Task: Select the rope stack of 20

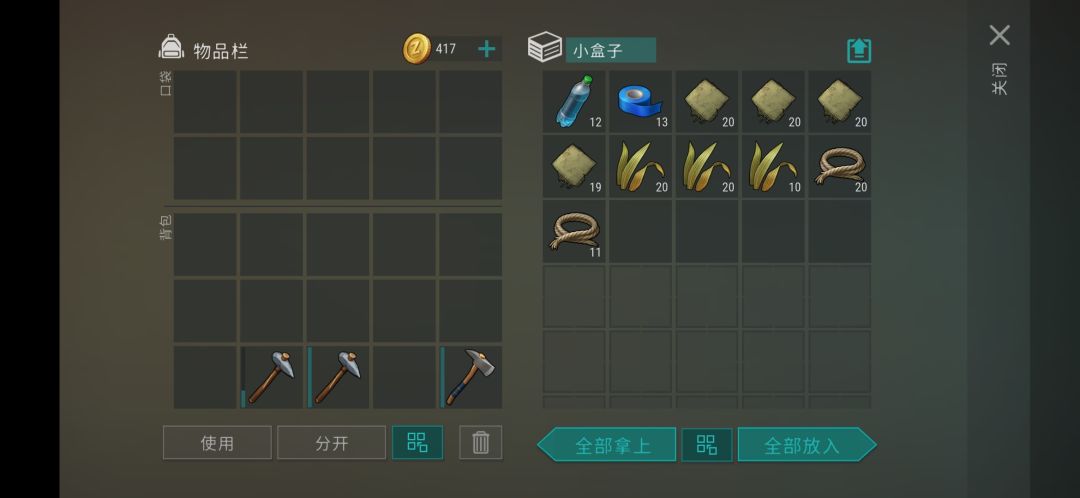Action: click(x=840, y=166)
